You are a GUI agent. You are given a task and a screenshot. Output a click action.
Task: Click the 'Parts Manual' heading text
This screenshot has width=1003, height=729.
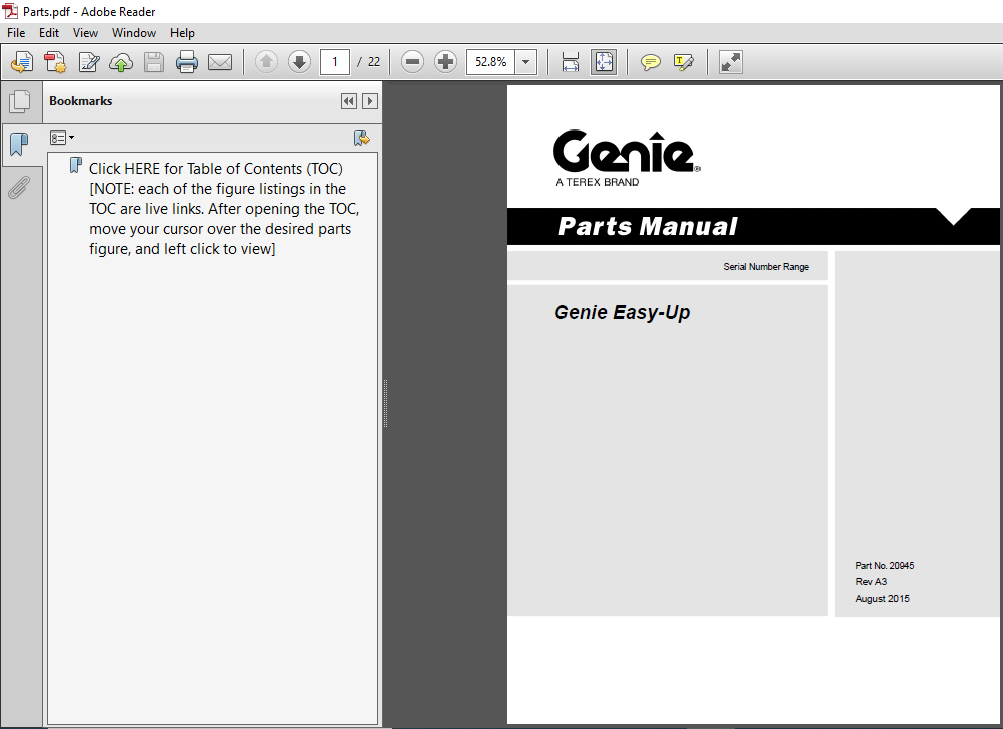(647, 226)
